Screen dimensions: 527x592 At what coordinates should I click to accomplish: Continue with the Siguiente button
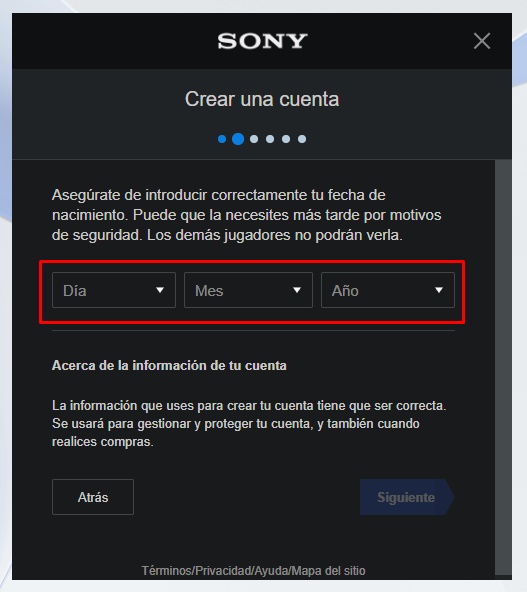tap(407, 497)
